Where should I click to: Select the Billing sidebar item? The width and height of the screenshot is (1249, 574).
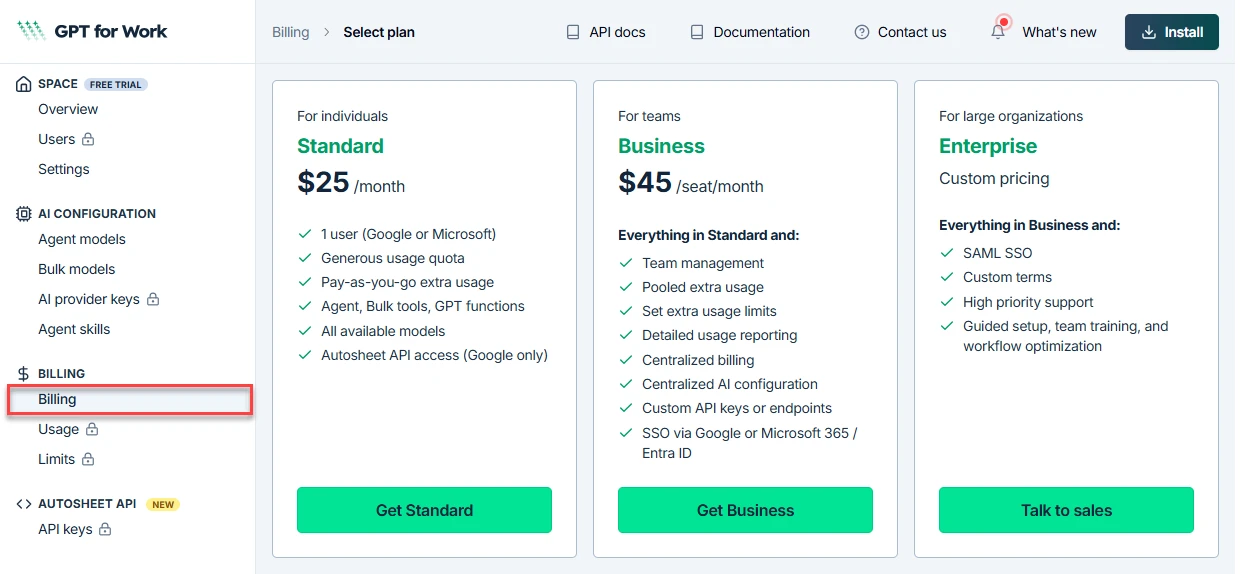(x=130, y=399)
